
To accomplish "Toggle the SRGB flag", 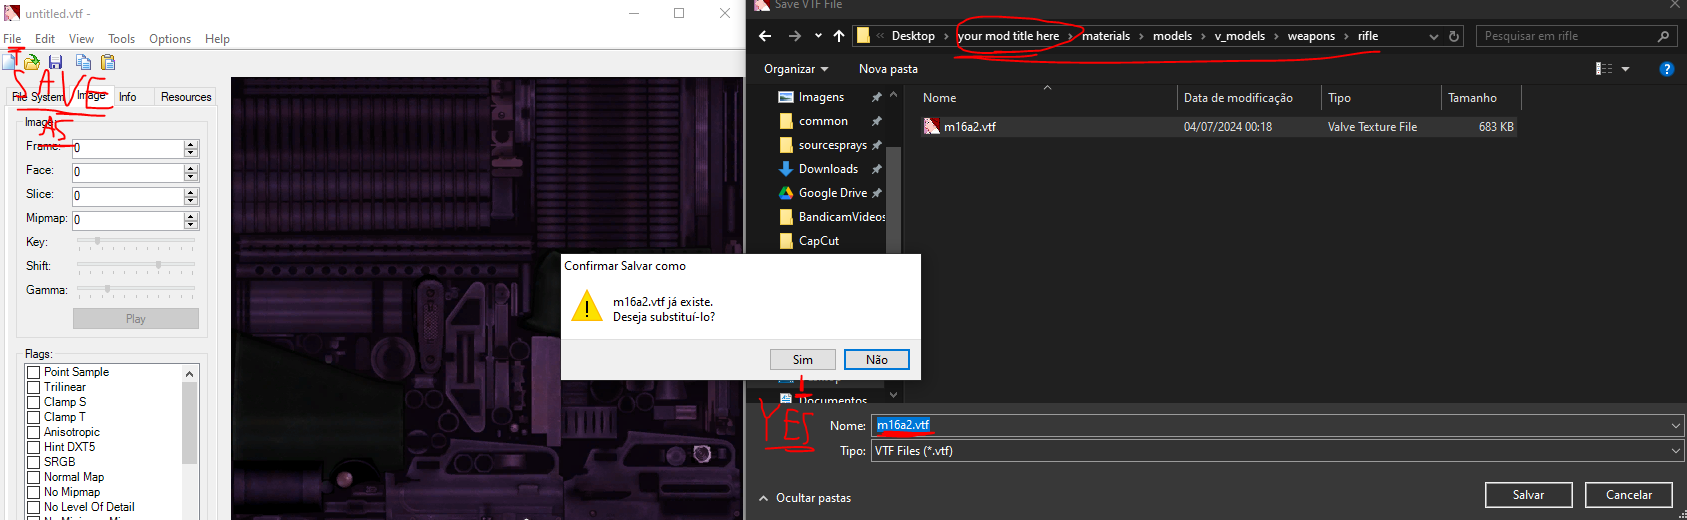I will 33,462.
